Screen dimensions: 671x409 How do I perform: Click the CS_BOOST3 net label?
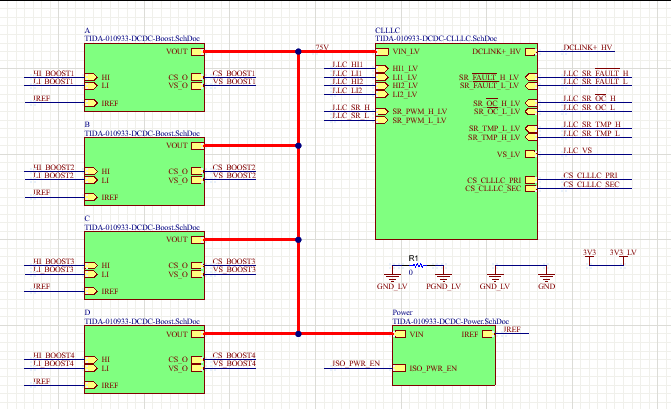coord(234,261)
